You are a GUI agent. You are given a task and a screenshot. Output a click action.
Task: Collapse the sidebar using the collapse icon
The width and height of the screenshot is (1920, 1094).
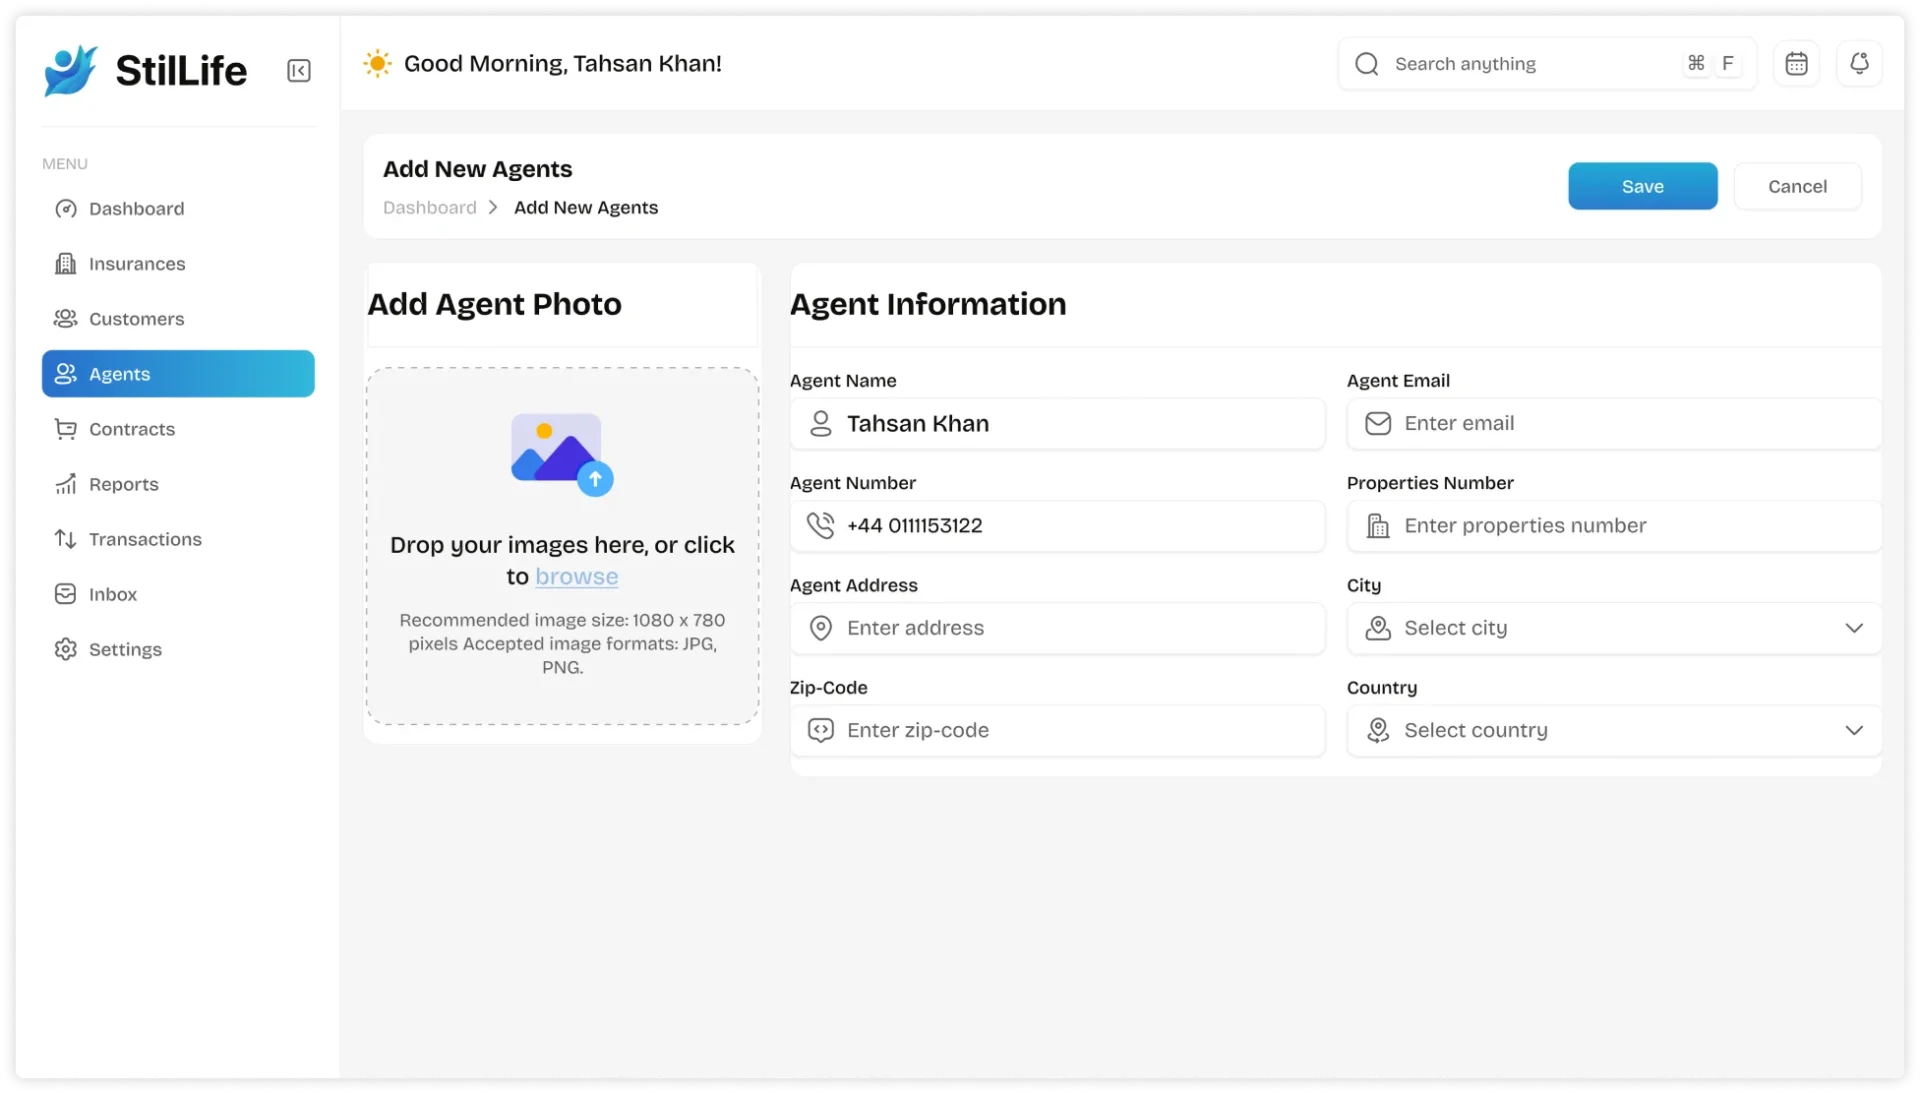298,71
